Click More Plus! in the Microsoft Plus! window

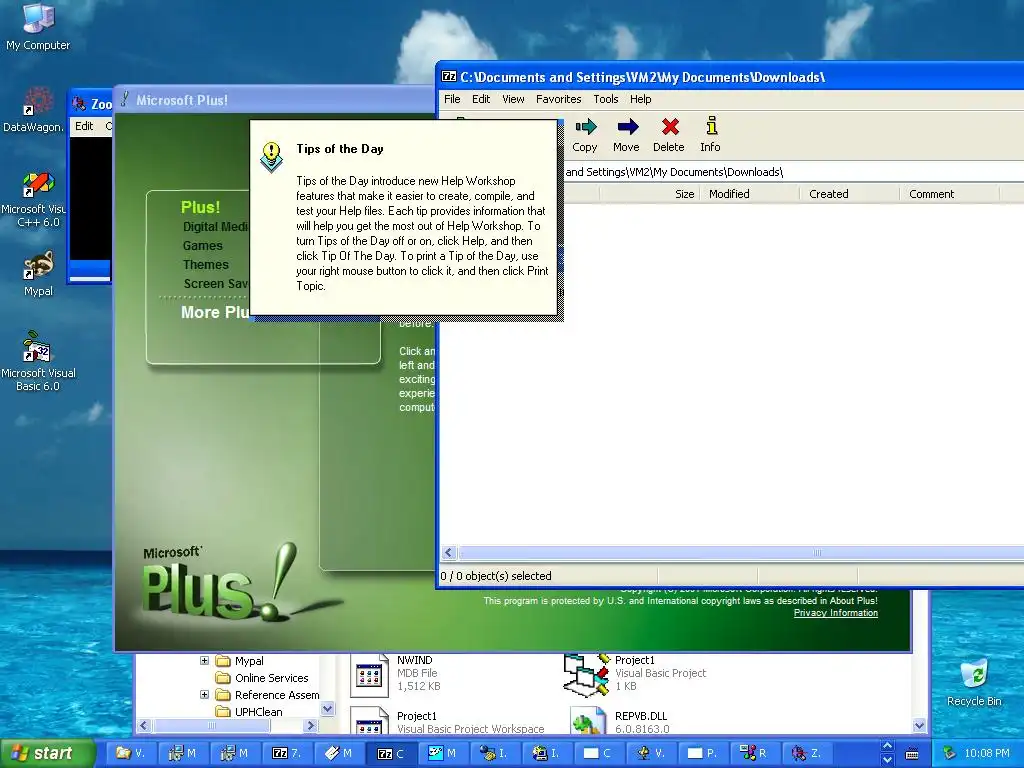pos(215,312)
